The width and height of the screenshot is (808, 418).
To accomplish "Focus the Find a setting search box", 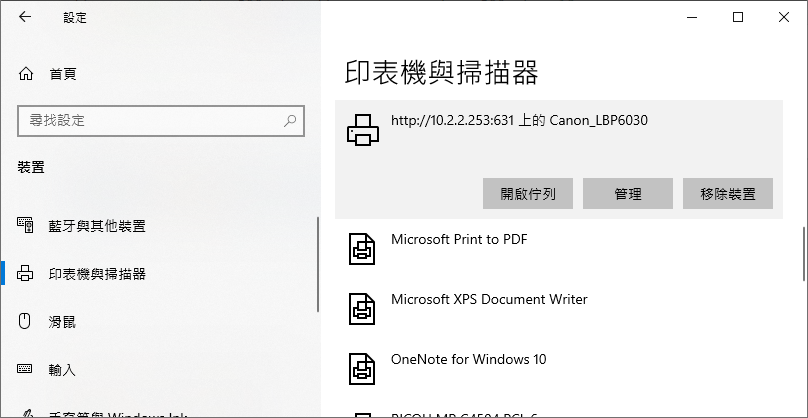I will [150, 121].
